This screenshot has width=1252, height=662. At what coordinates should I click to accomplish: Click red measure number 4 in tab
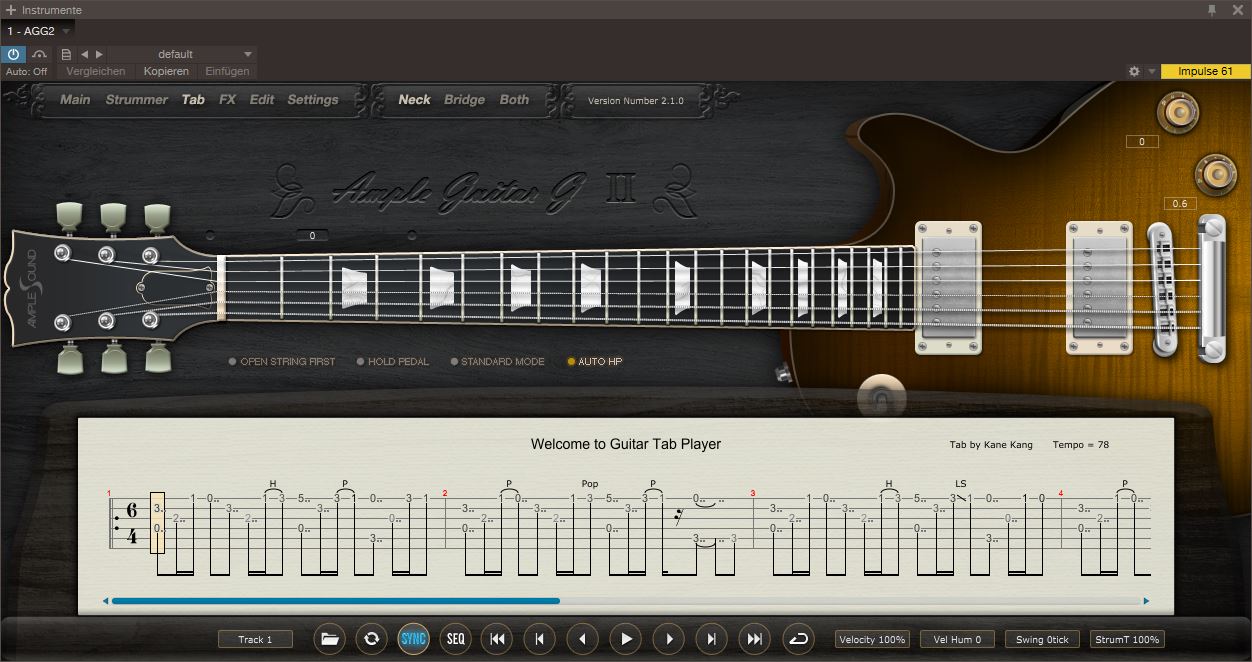pyautogui.click(x=1061, y=493)
